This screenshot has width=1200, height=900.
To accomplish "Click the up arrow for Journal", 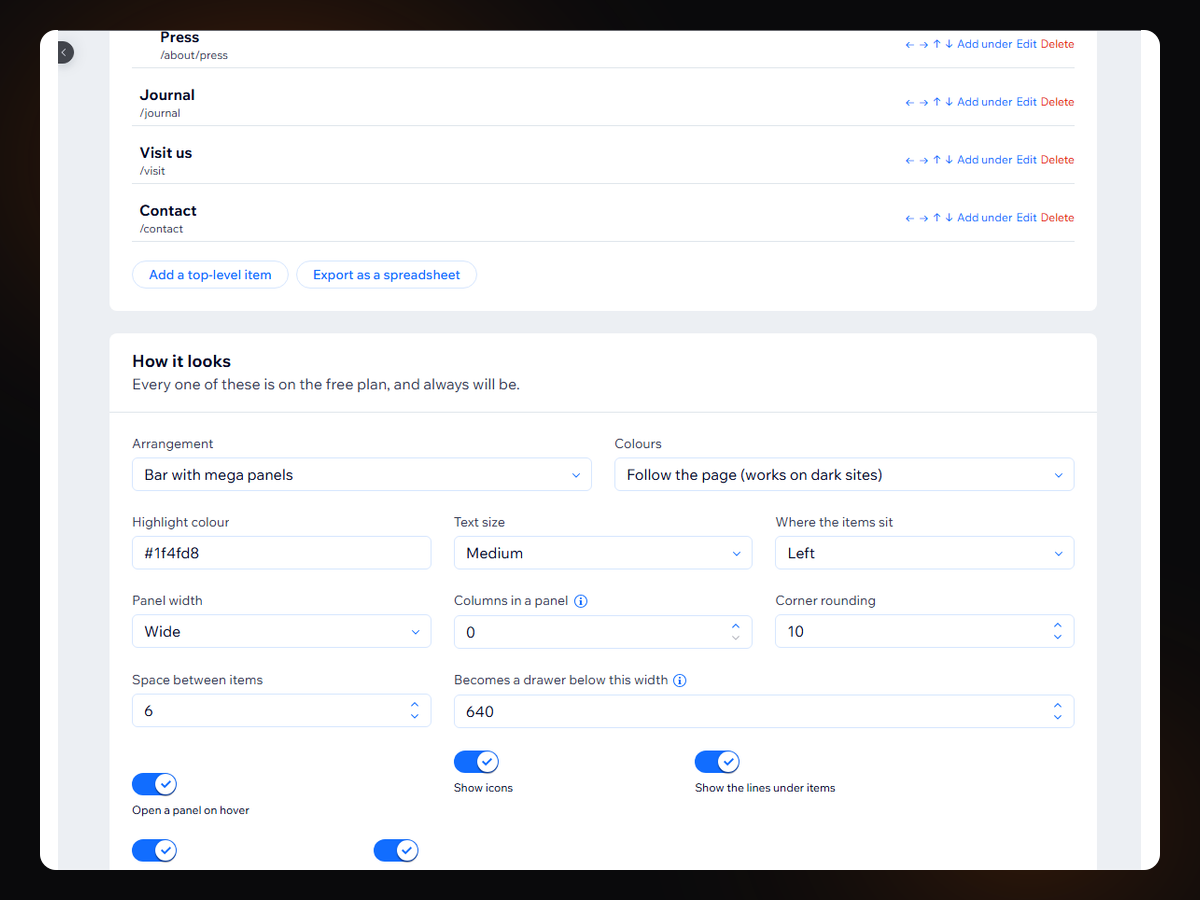I will (937, 102).
